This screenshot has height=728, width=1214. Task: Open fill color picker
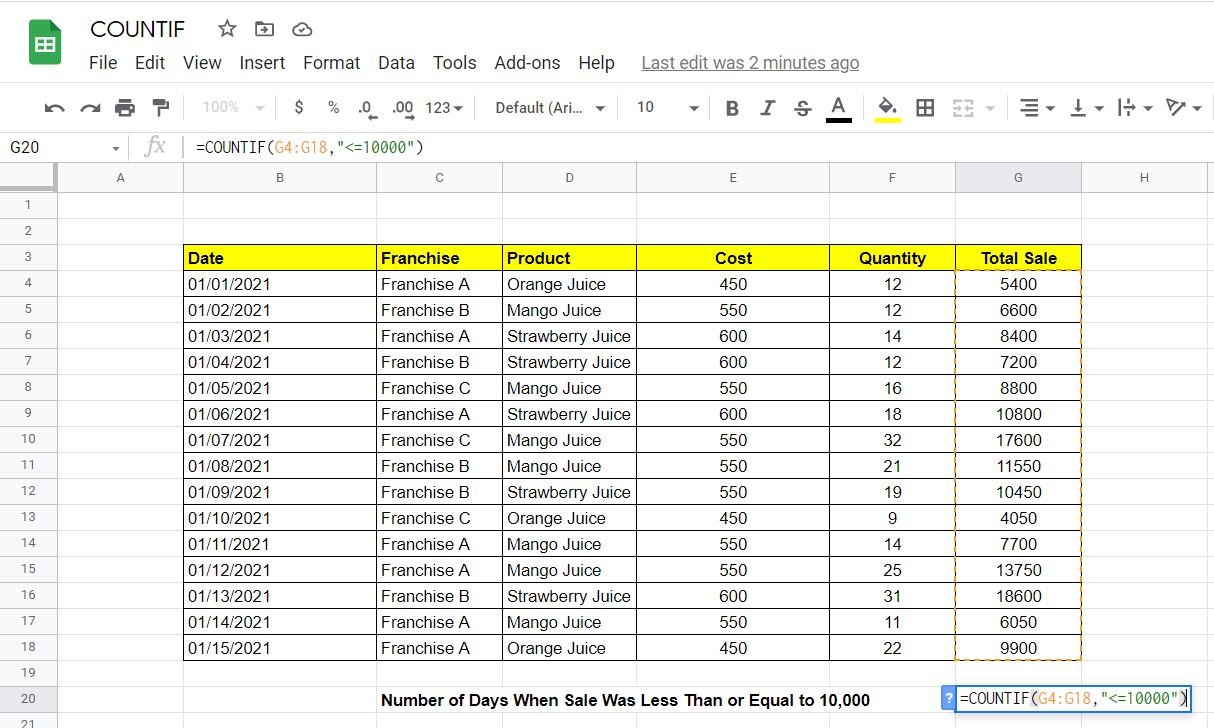[x=888, y=108]
